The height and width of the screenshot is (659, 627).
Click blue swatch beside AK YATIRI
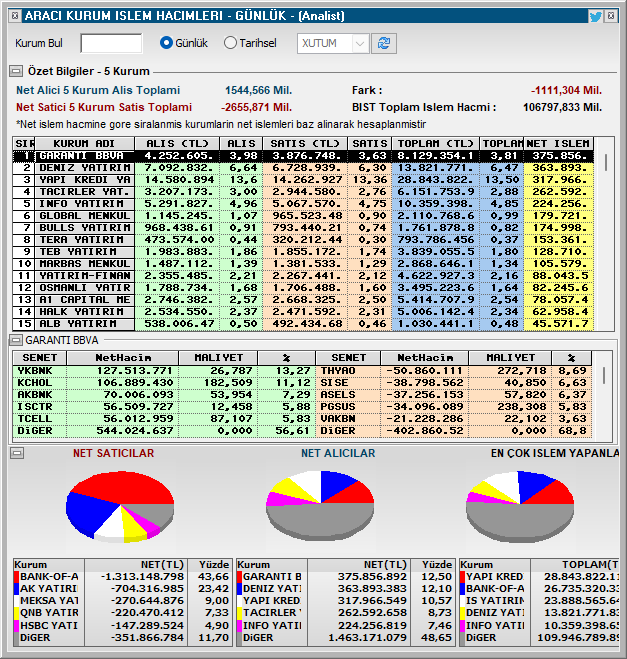[16, 589]
